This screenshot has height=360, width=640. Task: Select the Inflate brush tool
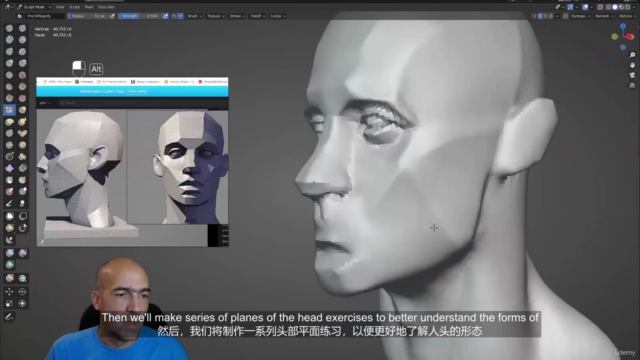pos(9,63)
